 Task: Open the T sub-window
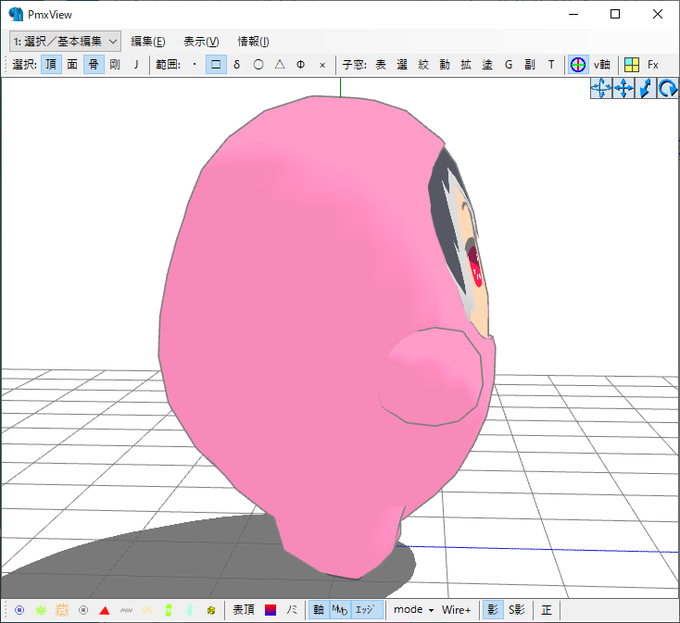coord(551,65)
